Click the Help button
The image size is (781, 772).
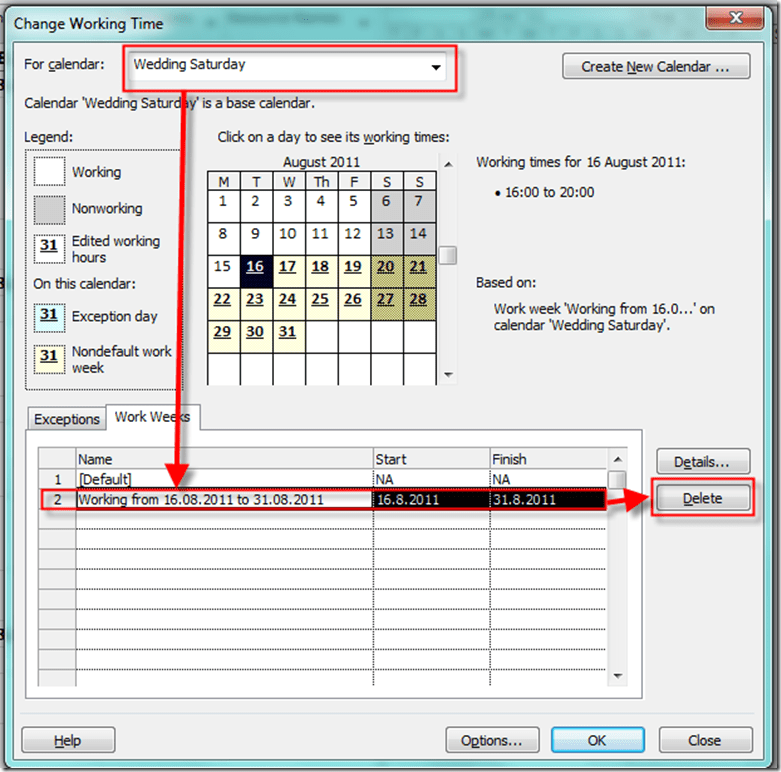pyautogui.click(x=67, y=740)
